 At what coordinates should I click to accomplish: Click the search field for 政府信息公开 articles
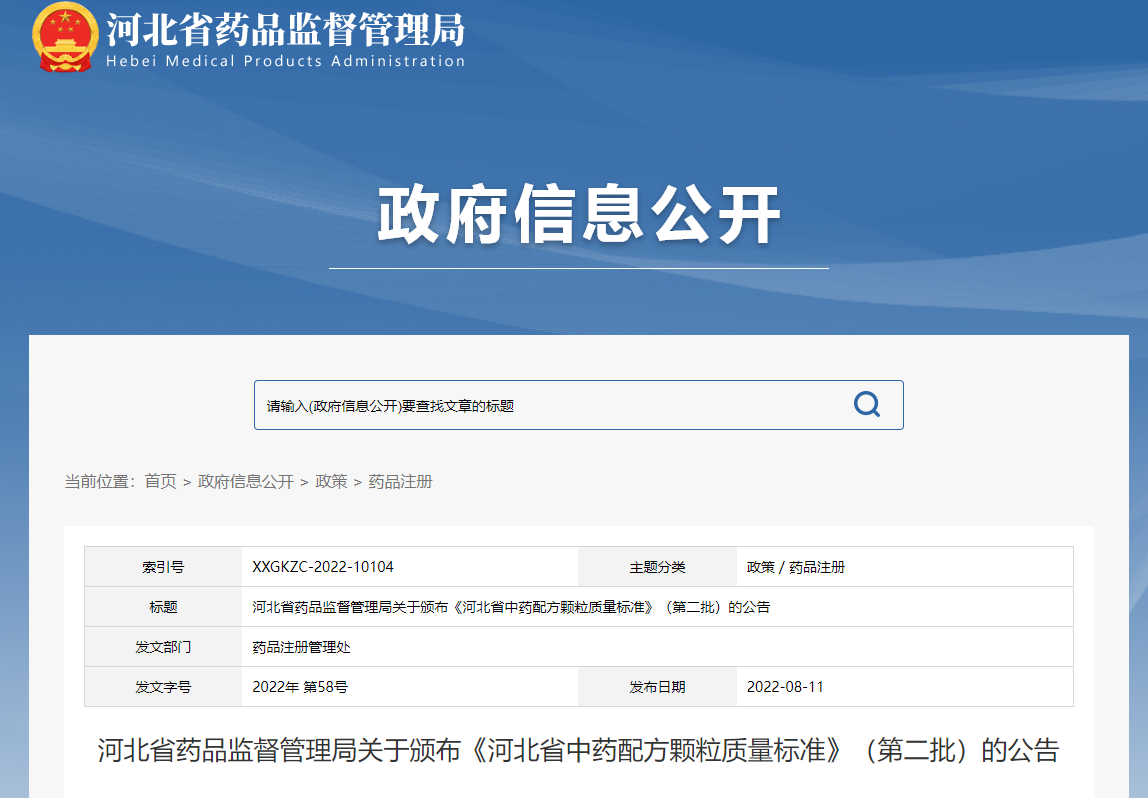pyautogui.click(x=550, y=405)
